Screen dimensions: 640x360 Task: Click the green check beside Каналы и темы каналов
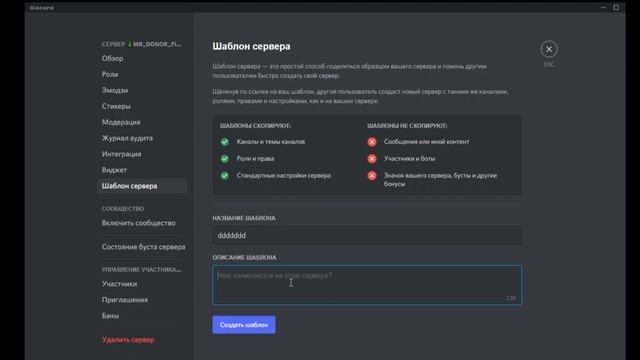pos(224,142)
